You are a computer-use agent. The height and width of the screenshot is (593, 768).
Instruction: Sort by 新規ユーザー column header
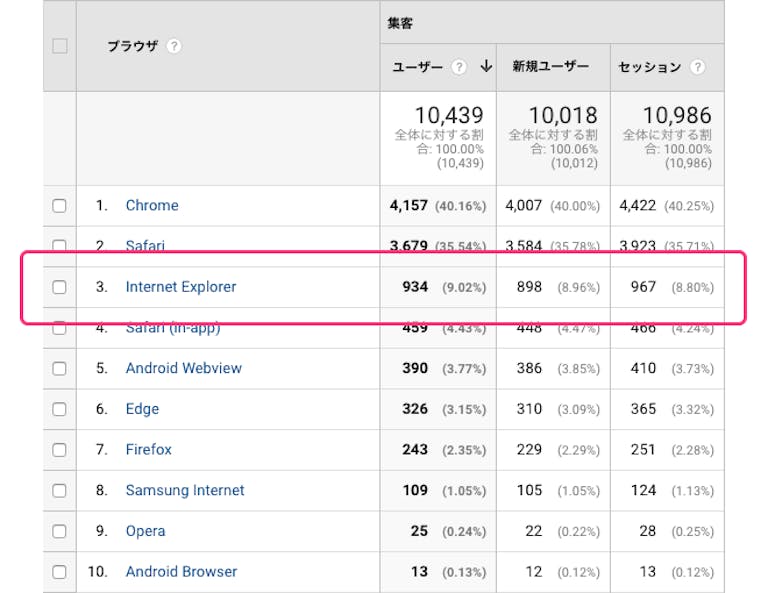(551, 67)
